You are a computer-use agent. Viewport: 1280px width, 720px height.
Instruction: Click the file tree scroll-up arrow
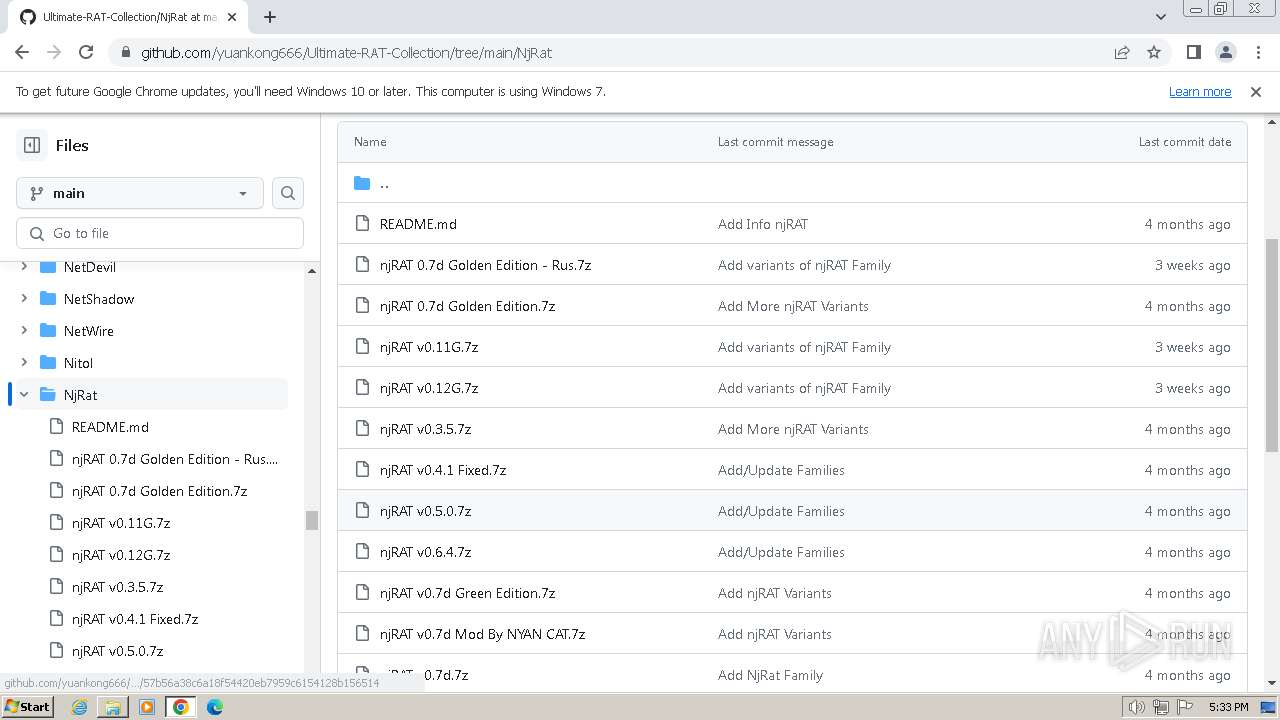(312, 271)
